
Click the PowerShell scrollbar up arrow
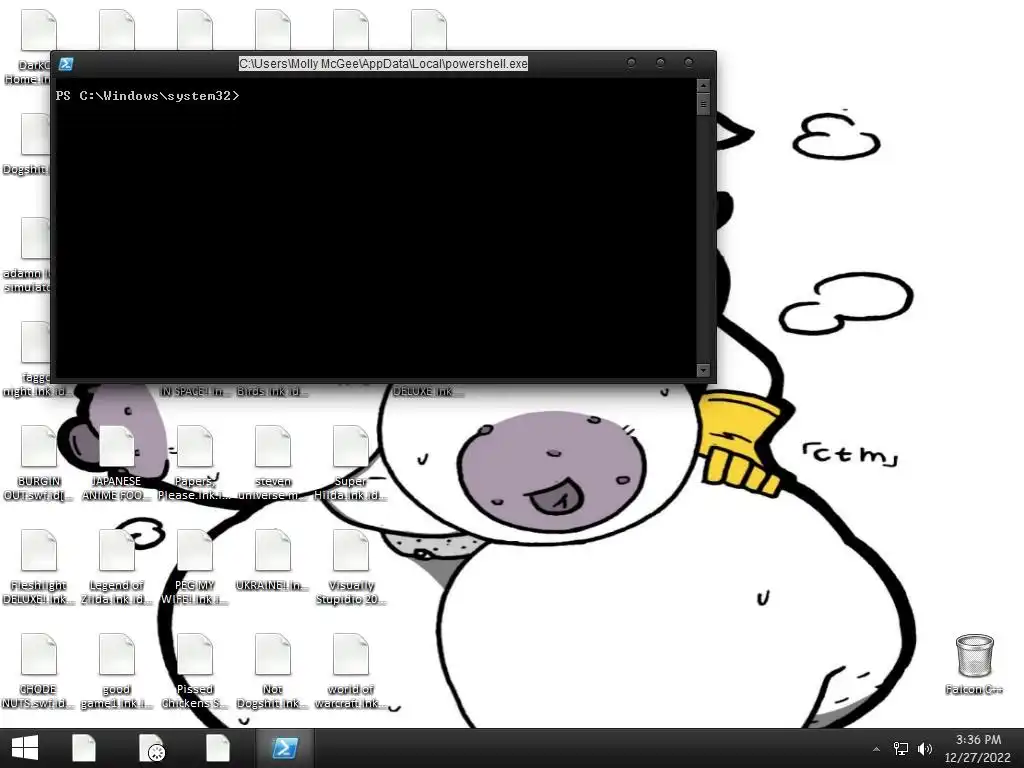tap(703, 86)
